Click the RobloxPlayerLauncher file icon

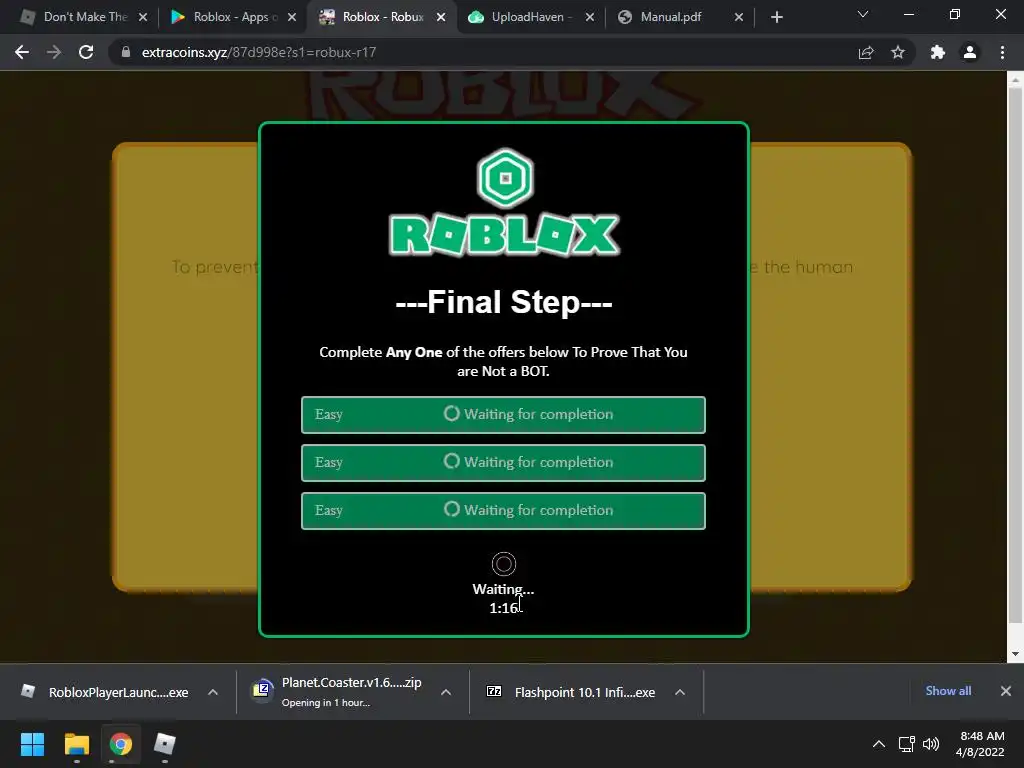pos(28,691)
